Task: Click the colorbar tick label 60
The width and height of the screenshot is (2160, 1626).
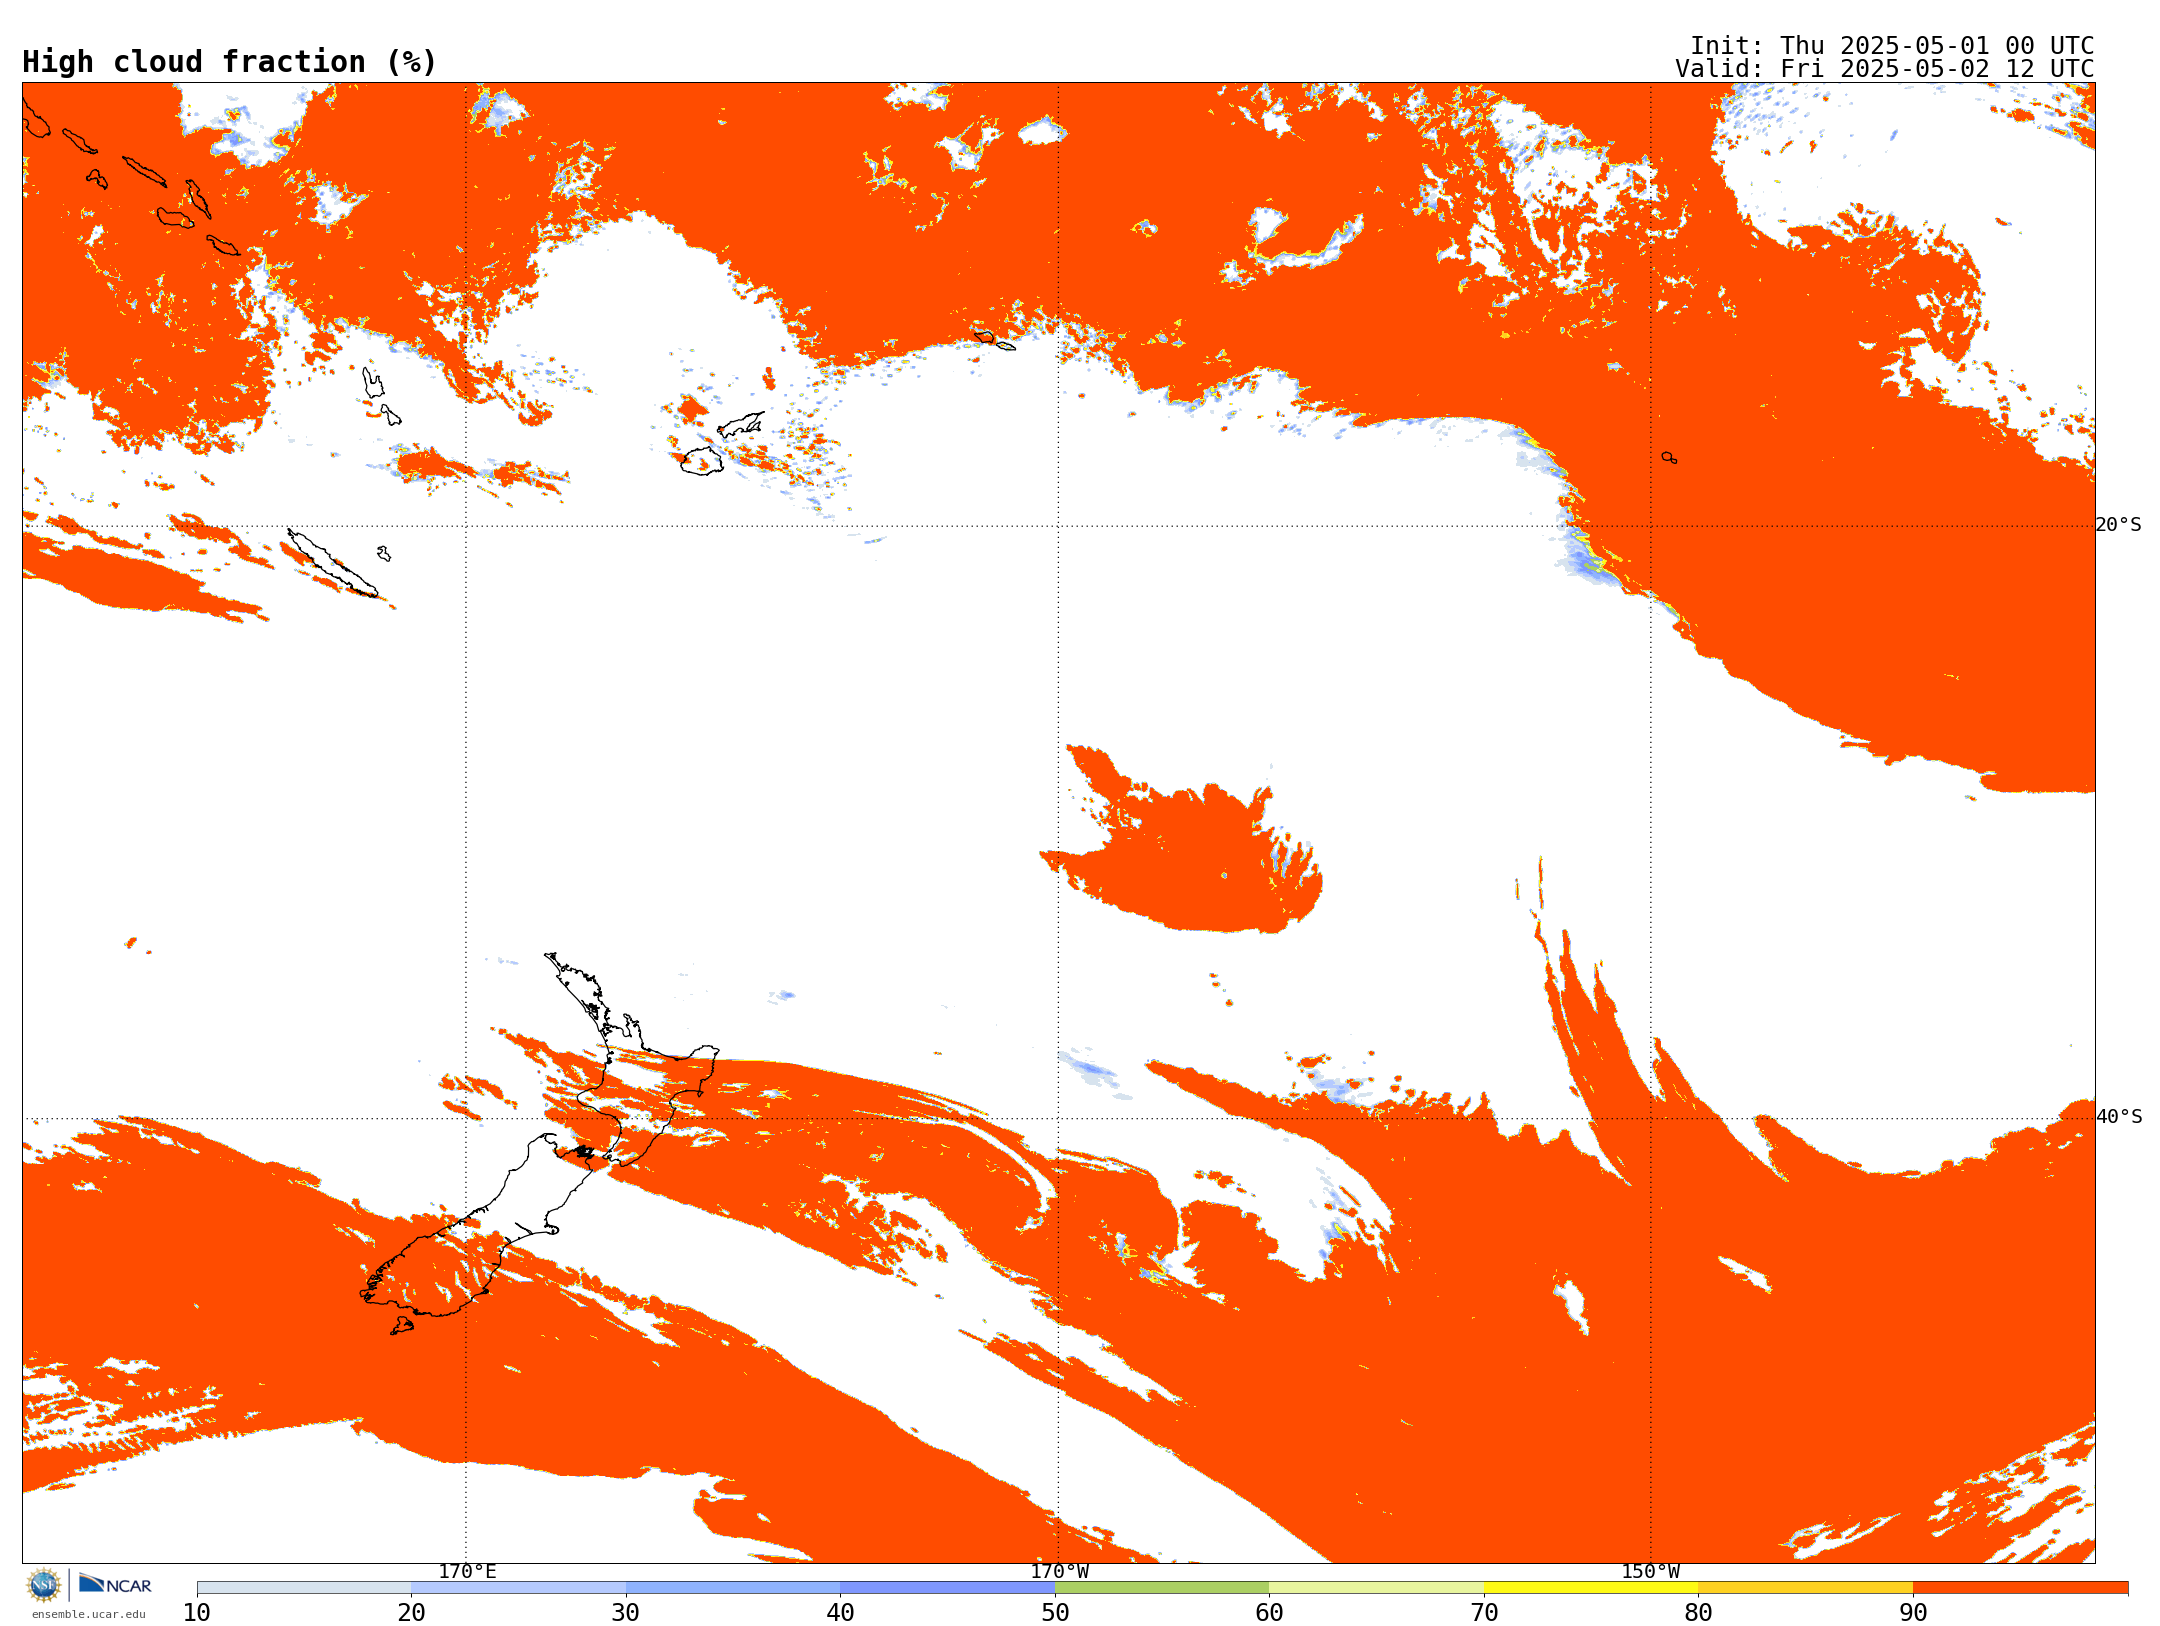Action: pos(1269,1613)
